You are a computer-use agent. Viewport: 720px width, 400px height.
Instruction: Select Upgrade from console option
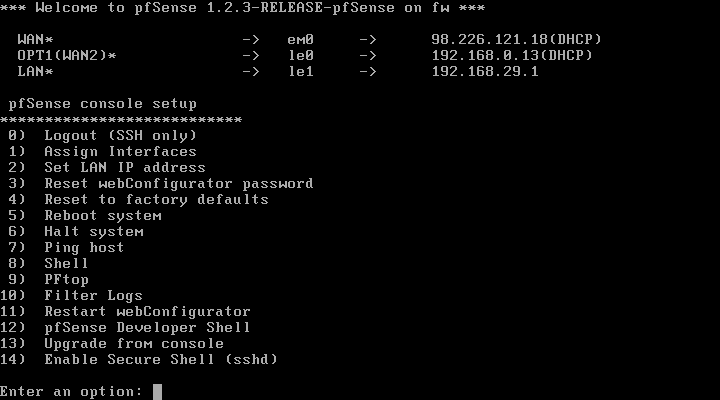[112, 344]
